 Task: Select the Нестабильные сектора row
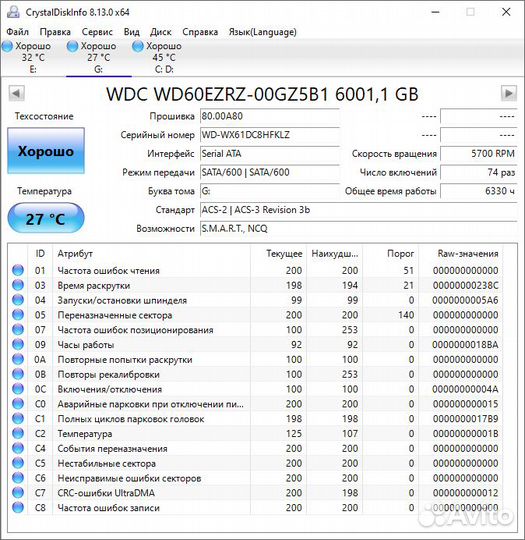255,463
